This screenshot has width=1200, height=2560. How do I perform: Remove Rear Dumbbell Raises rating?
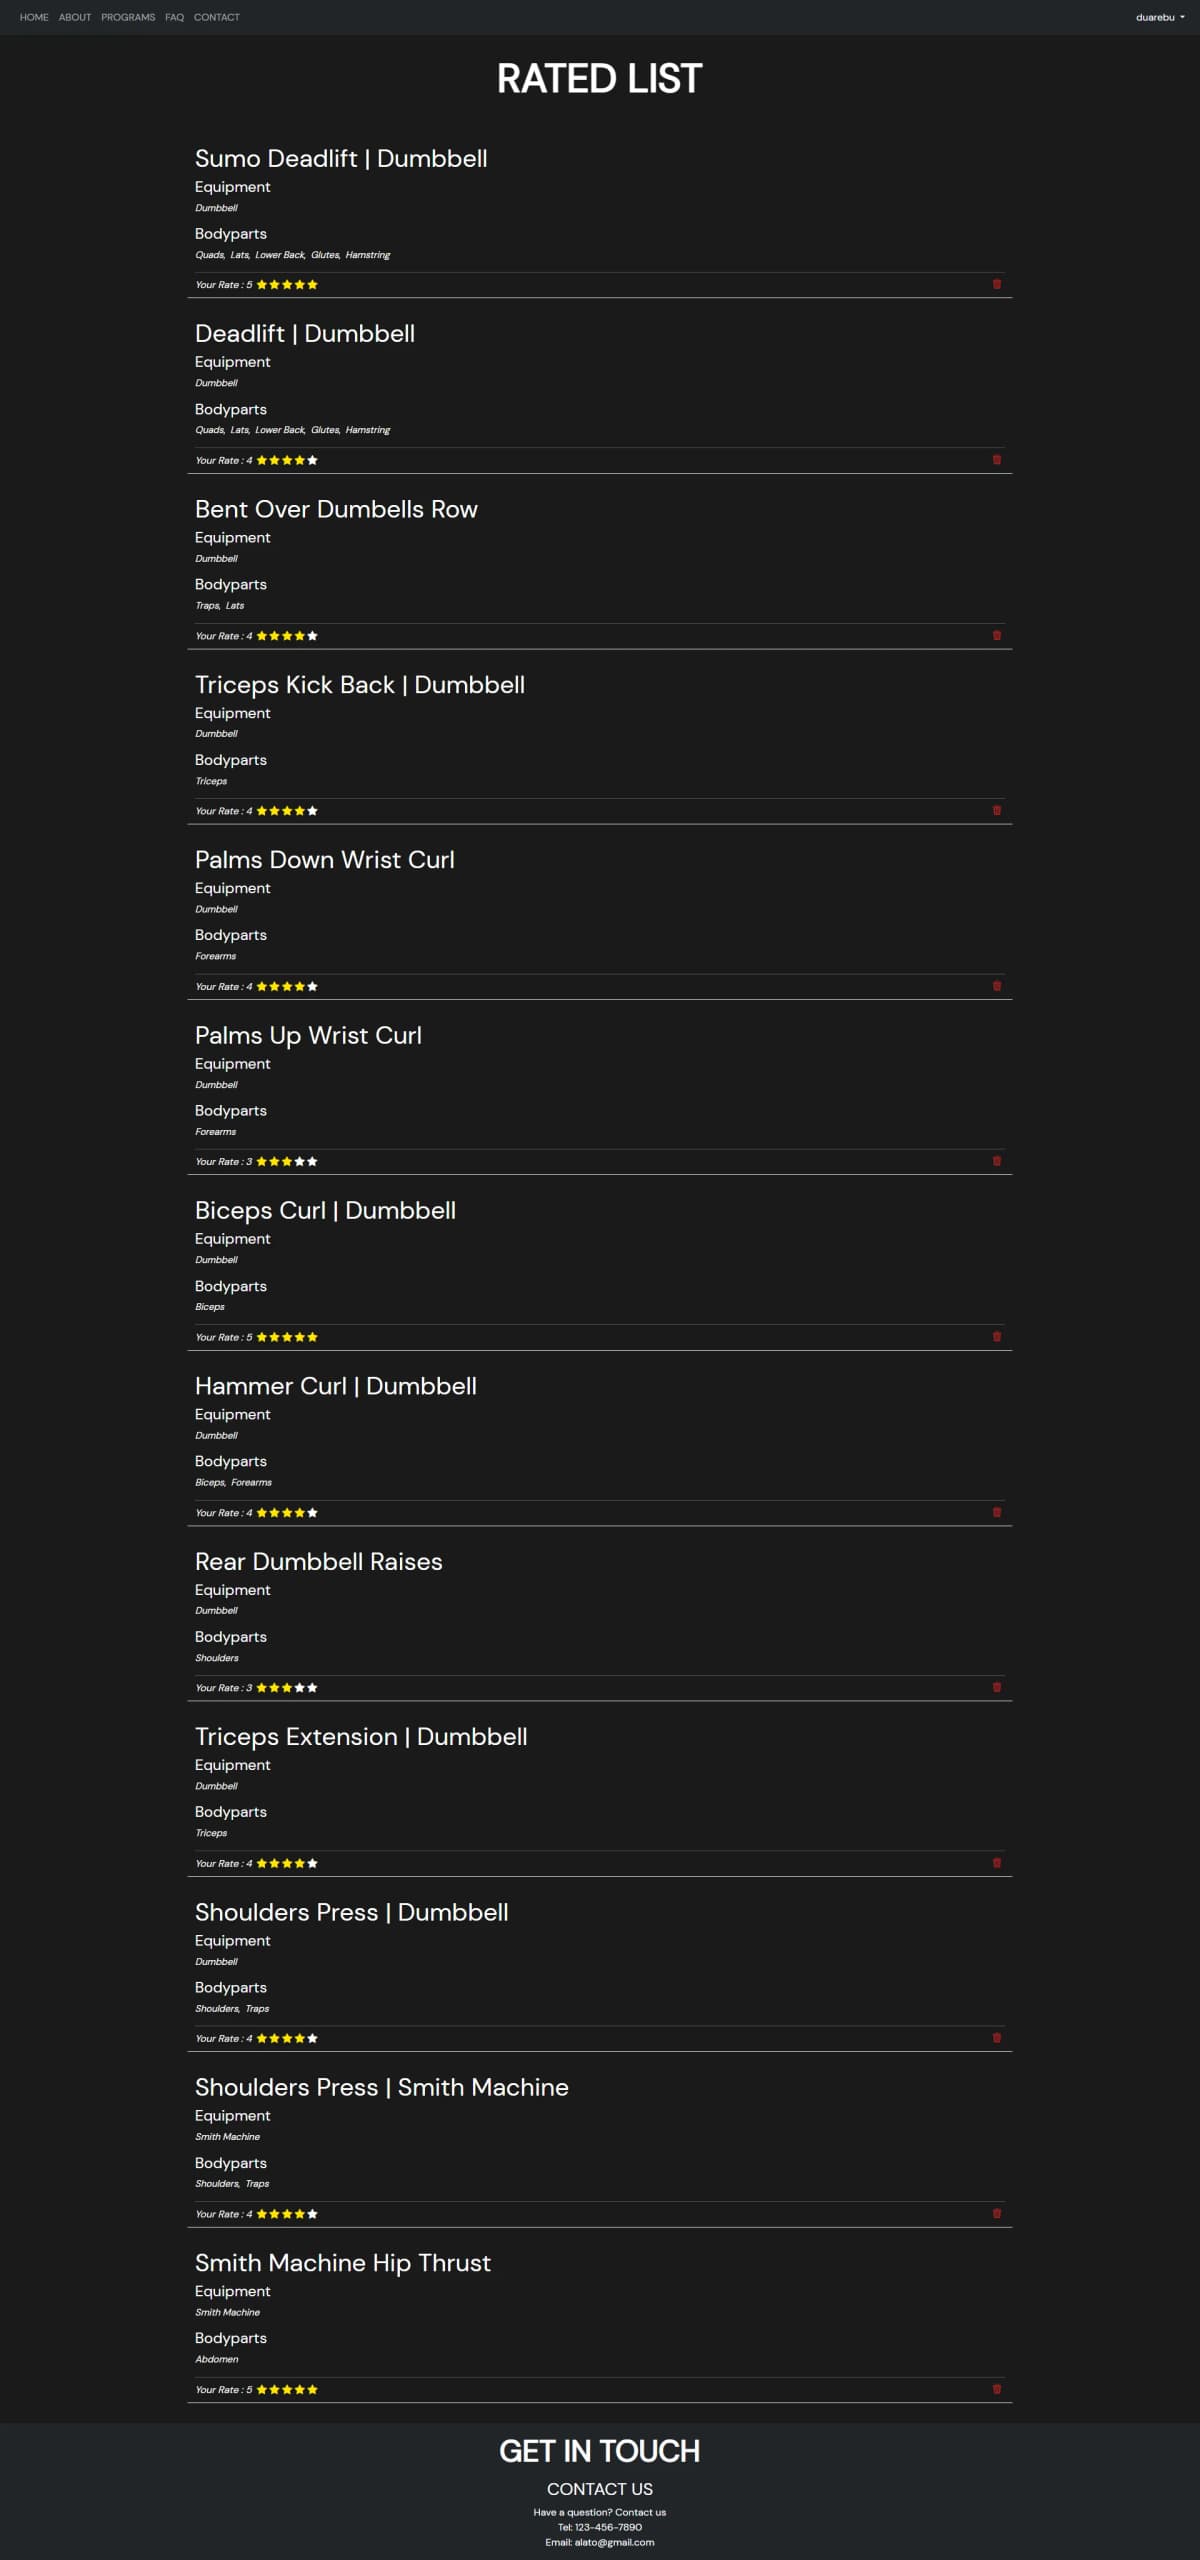[x=996, y=1687]
